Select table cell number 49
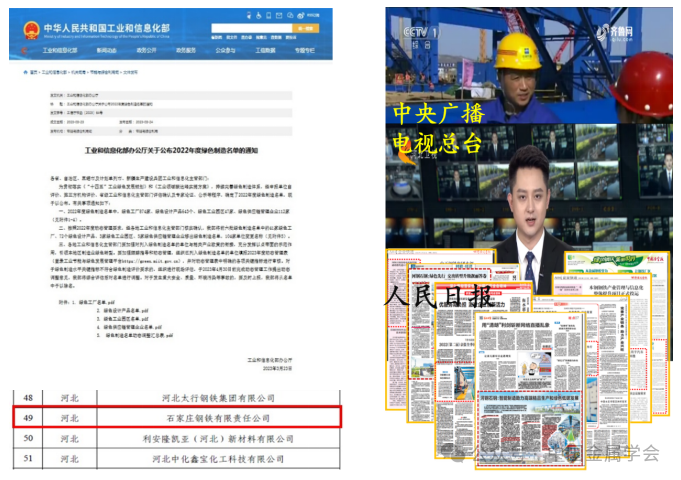 click(x=28, y=417)
